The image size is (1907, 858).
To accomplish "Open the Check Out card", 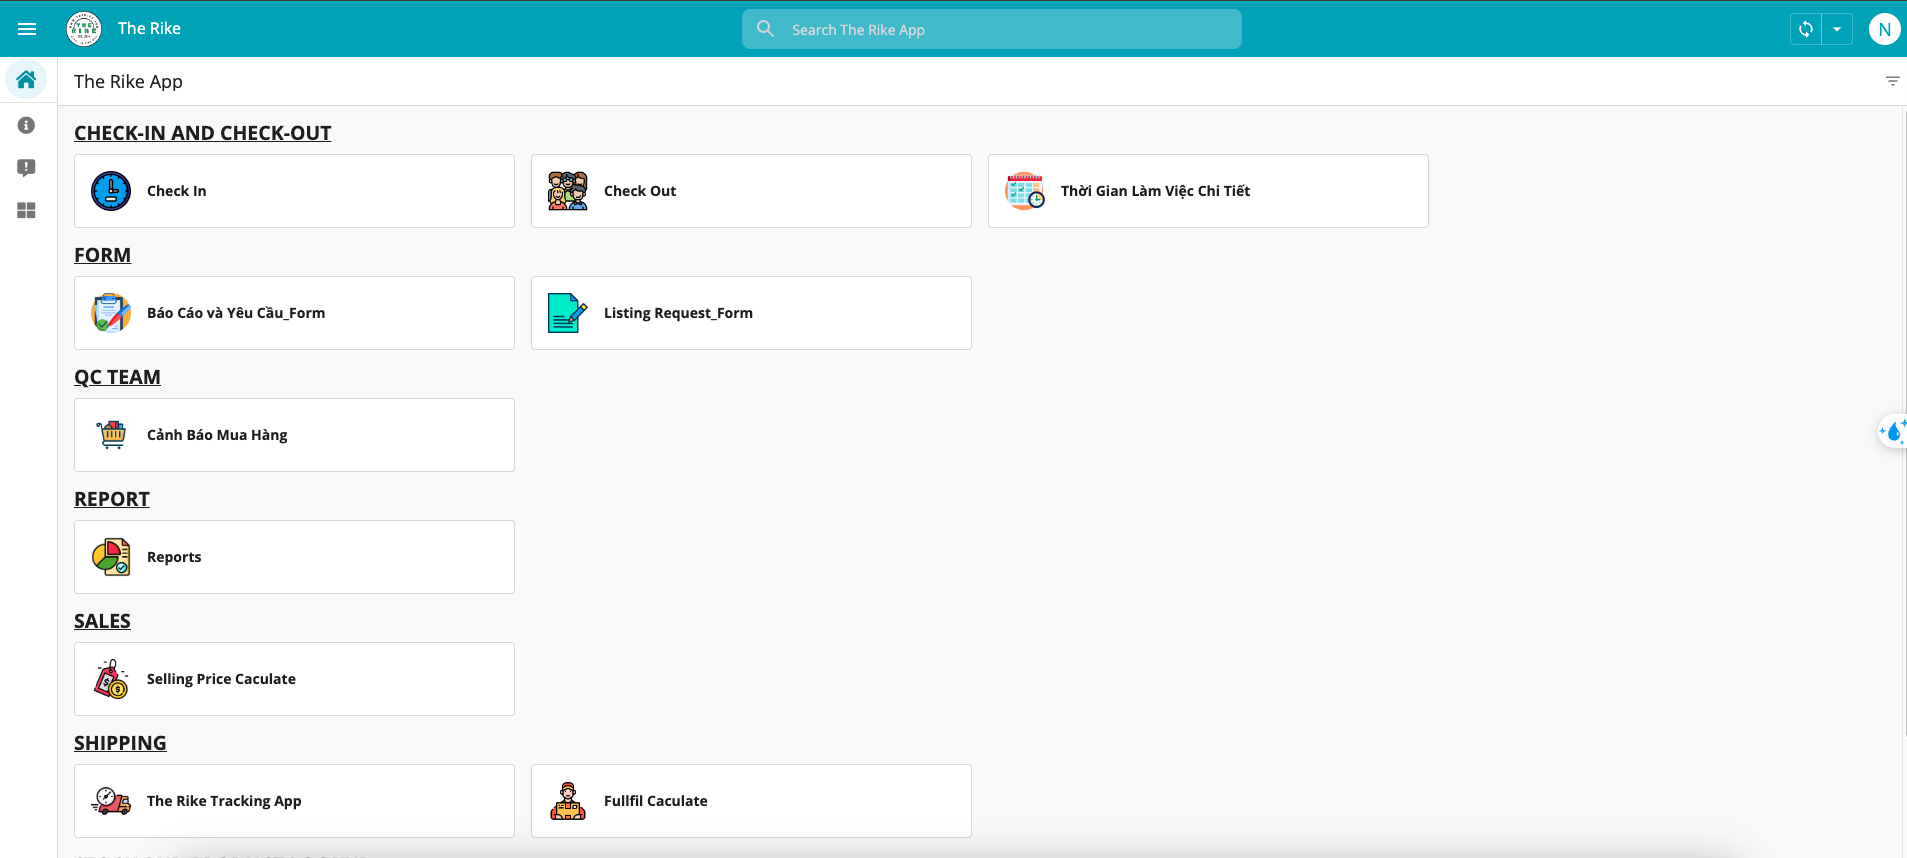I will 751,191.
